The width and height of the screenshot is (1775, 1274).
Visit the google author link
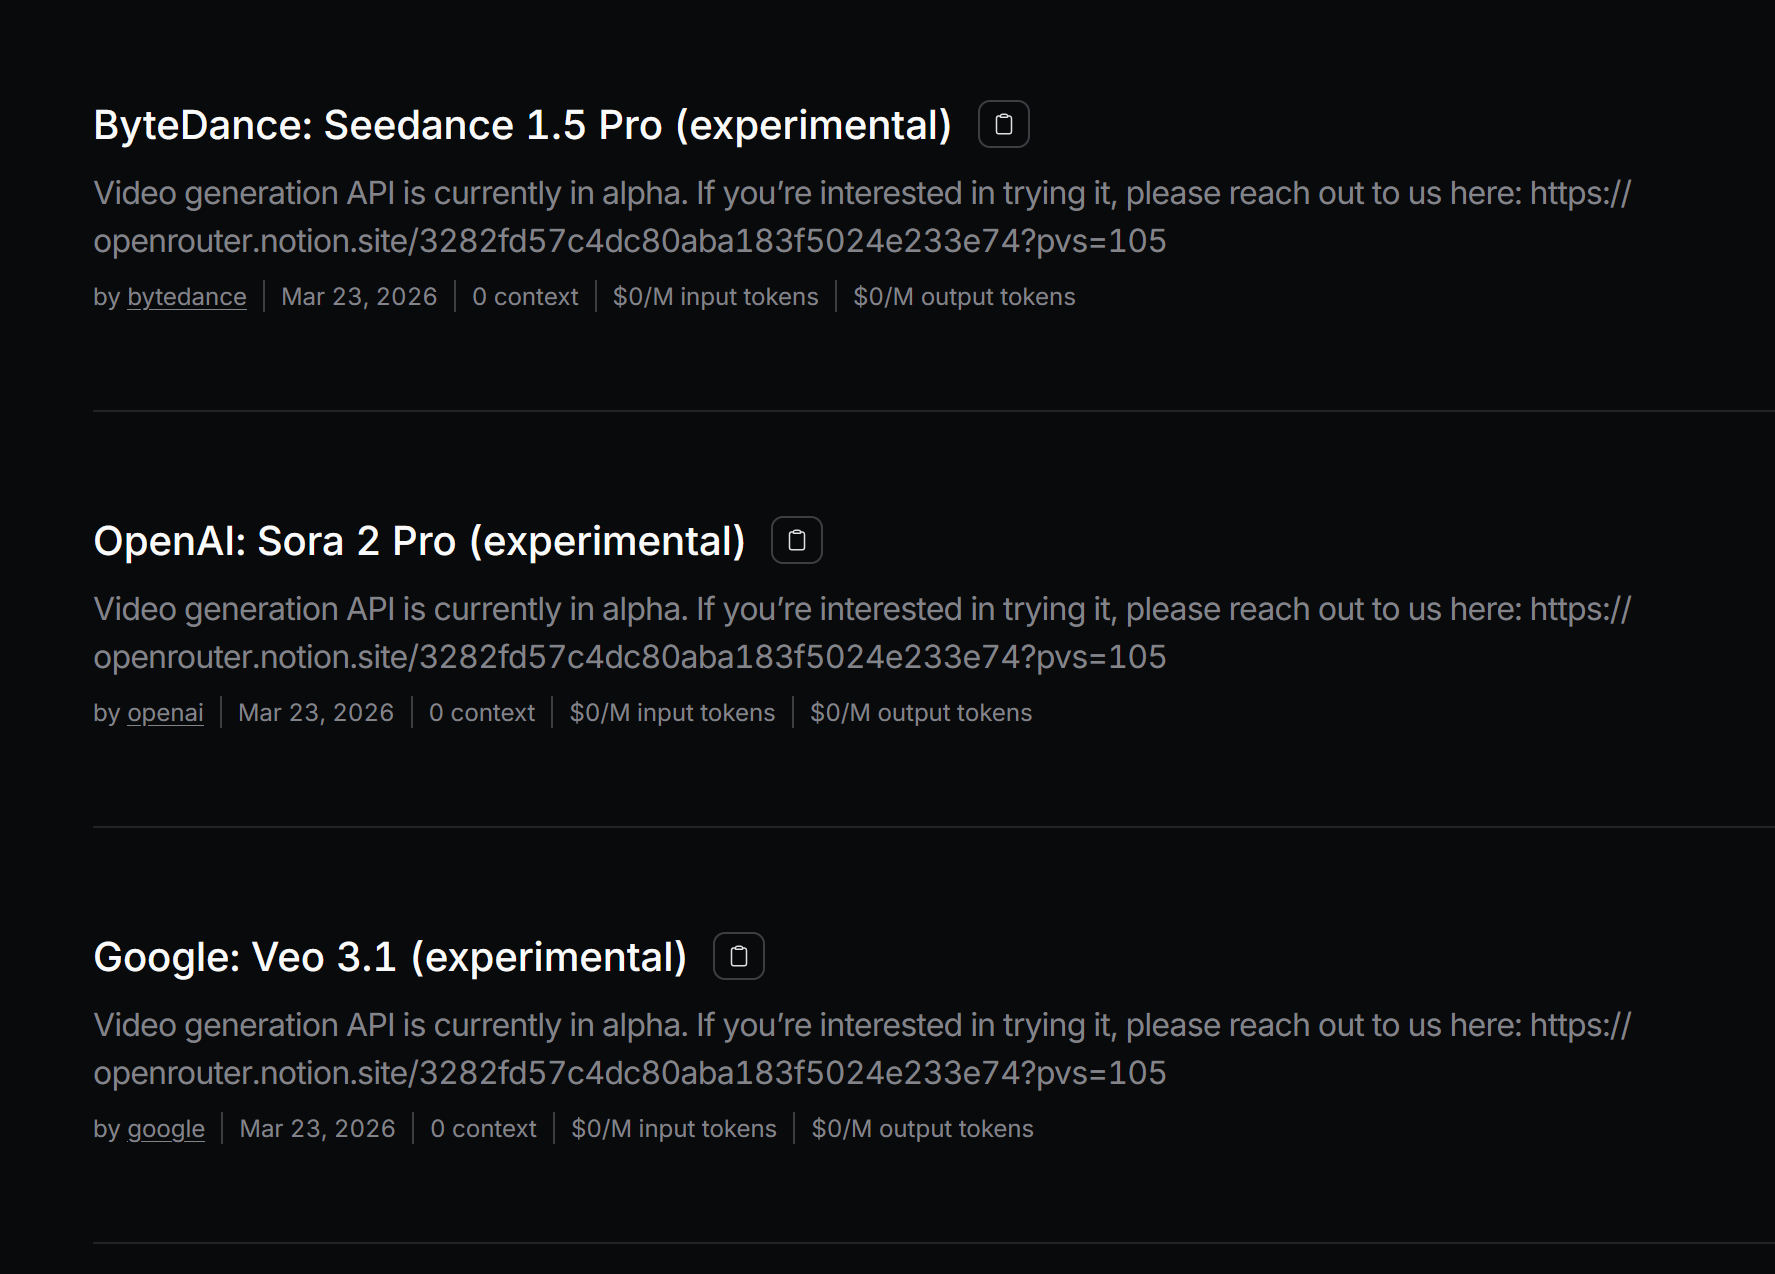click(x=166, y=1129)
